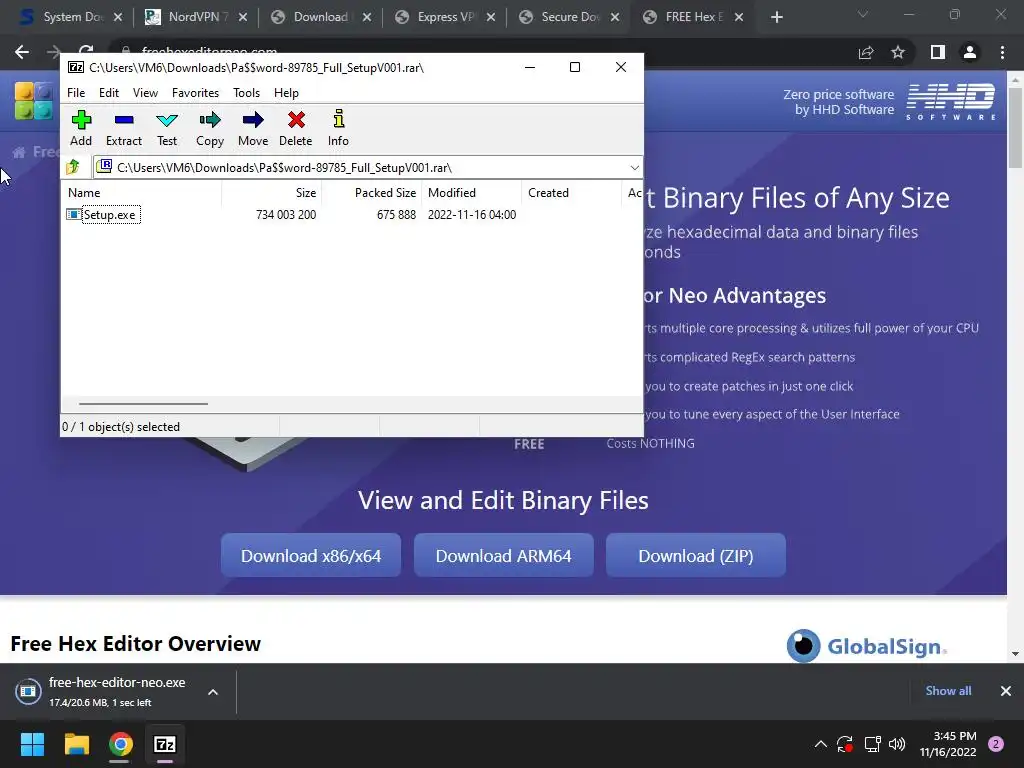Viewport: 1024px width, 768px height.
Task: Click the 7-Zip archive path field
Action: 368,168
